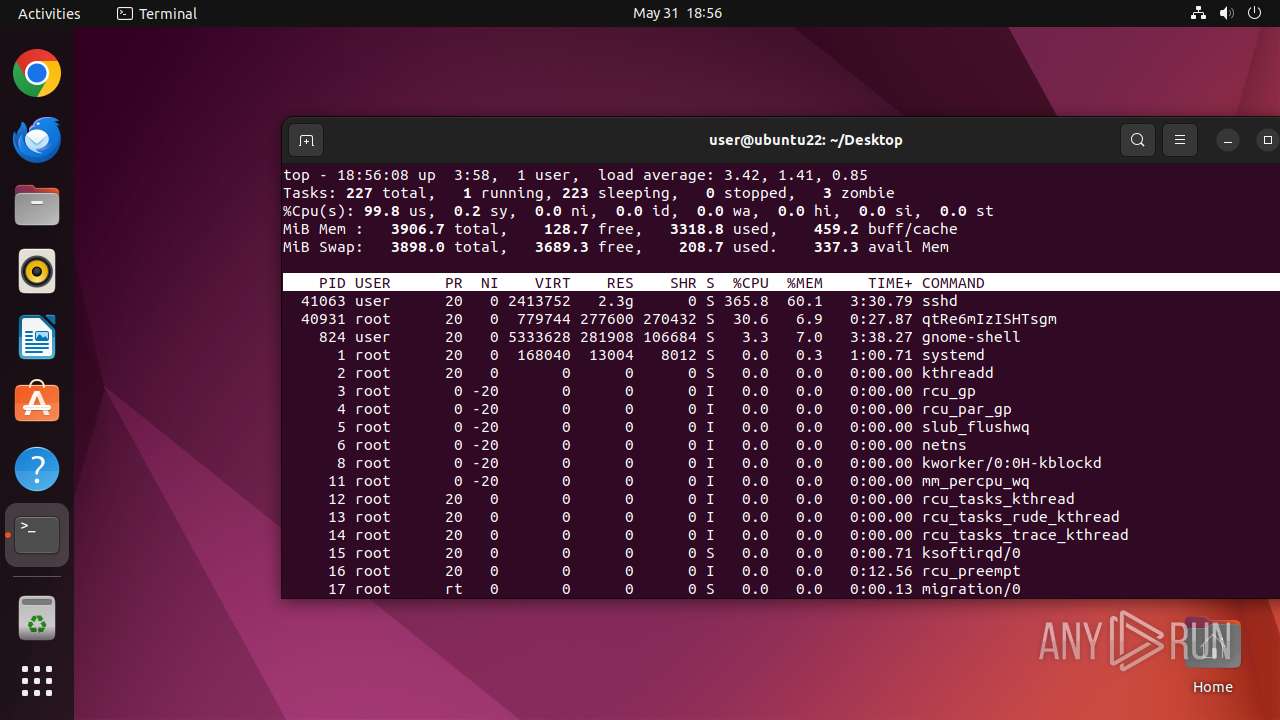Open Ubuntu Software from the dock
Viewport: 1280px width, 720px height.
[x=37, y=403]
